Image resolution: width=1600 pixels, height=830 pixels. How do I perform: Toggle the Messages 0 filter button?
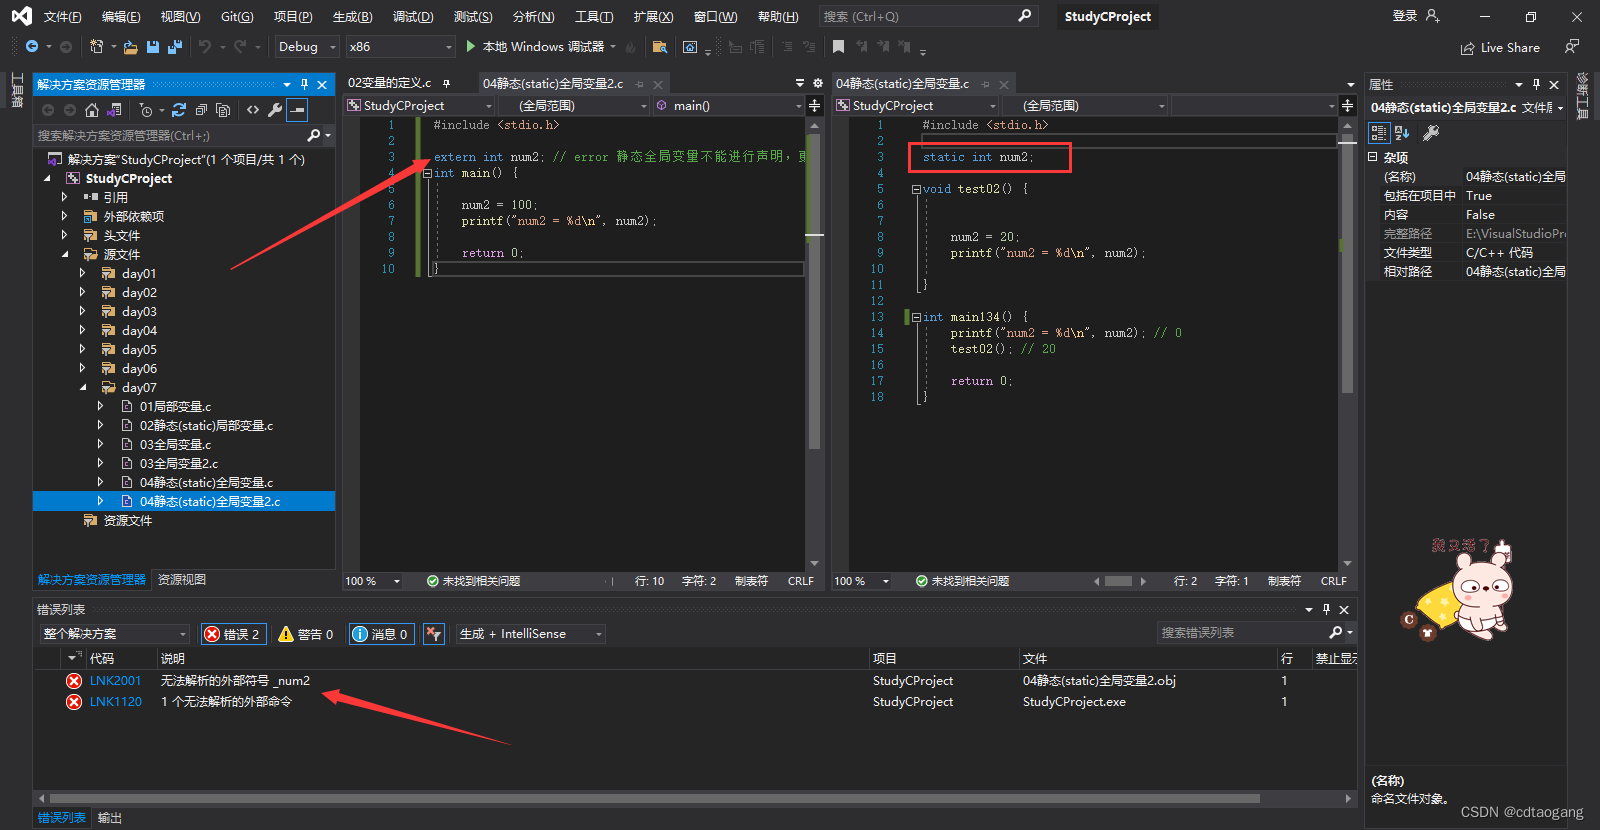[381, 634]
